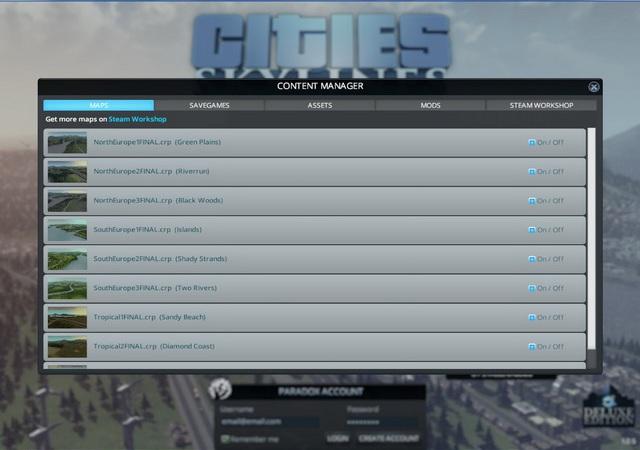Image resolution: width=640 pixels, height=450 pixels.
Task: Click the Login button
Action: [x=338, y=439]
